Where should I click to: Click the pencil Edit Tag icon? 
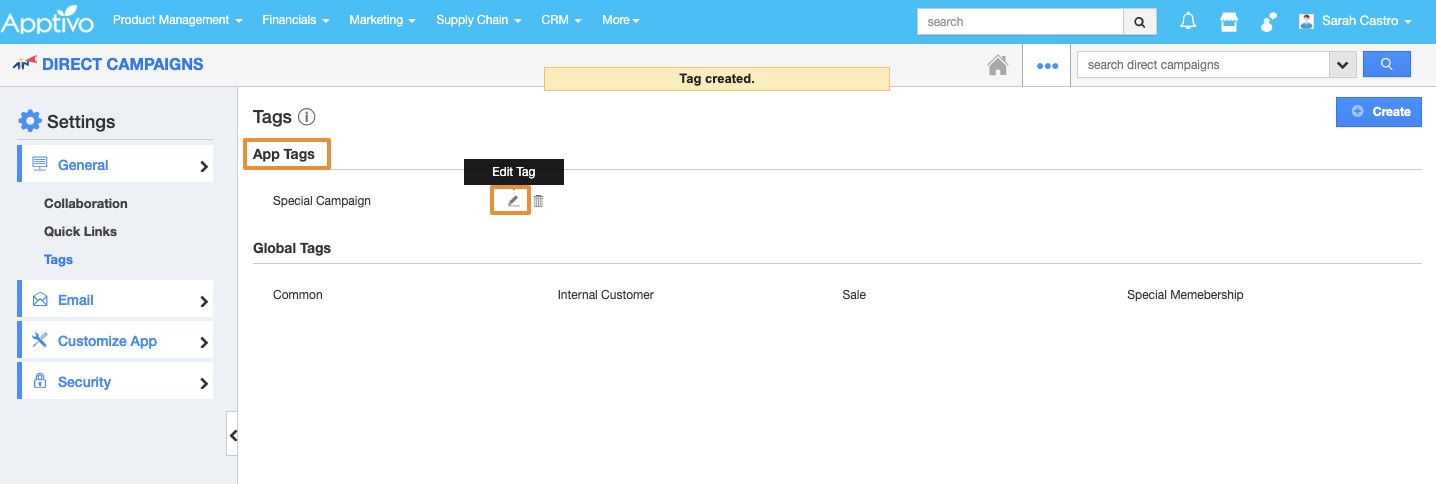point(513,201)
